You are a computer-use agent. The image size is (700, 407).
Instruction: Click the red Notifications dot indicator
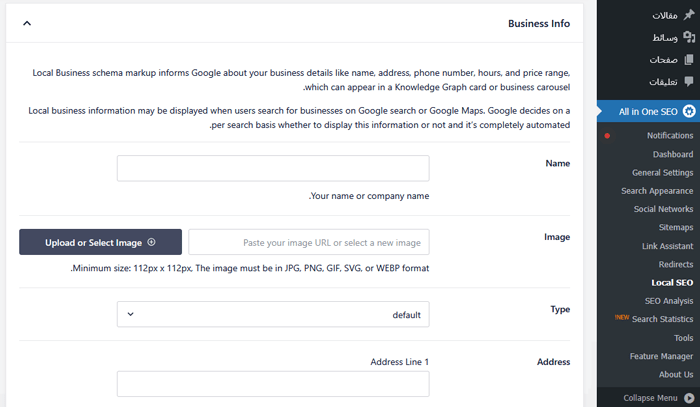[607, 136]
